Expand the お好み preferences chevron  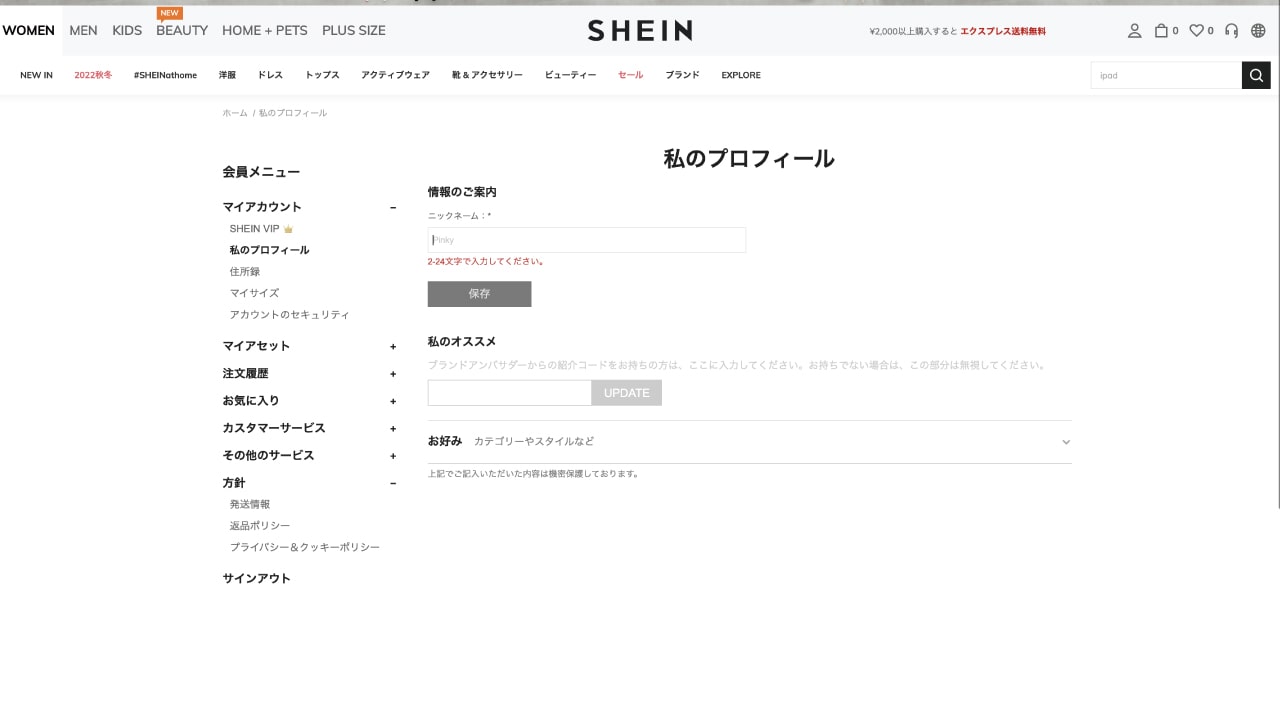click(x=1066, y=442)
